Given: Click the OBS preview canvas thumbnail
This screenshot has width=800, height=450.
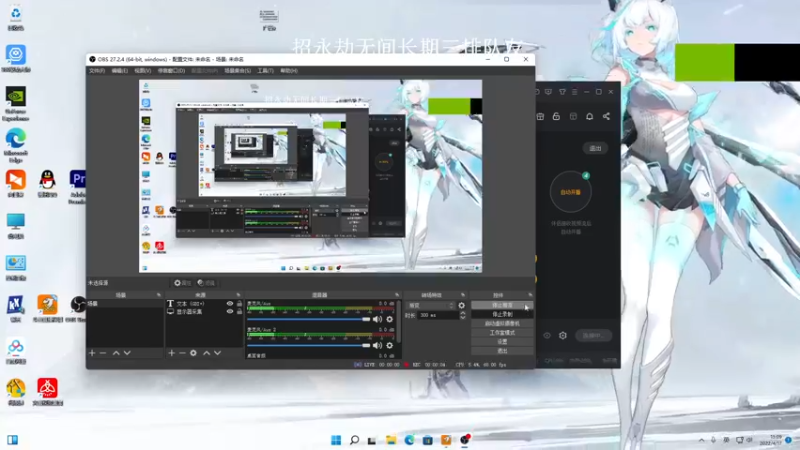Looking at the screenshot, I should pyautogui.click(x=310, y=176).
